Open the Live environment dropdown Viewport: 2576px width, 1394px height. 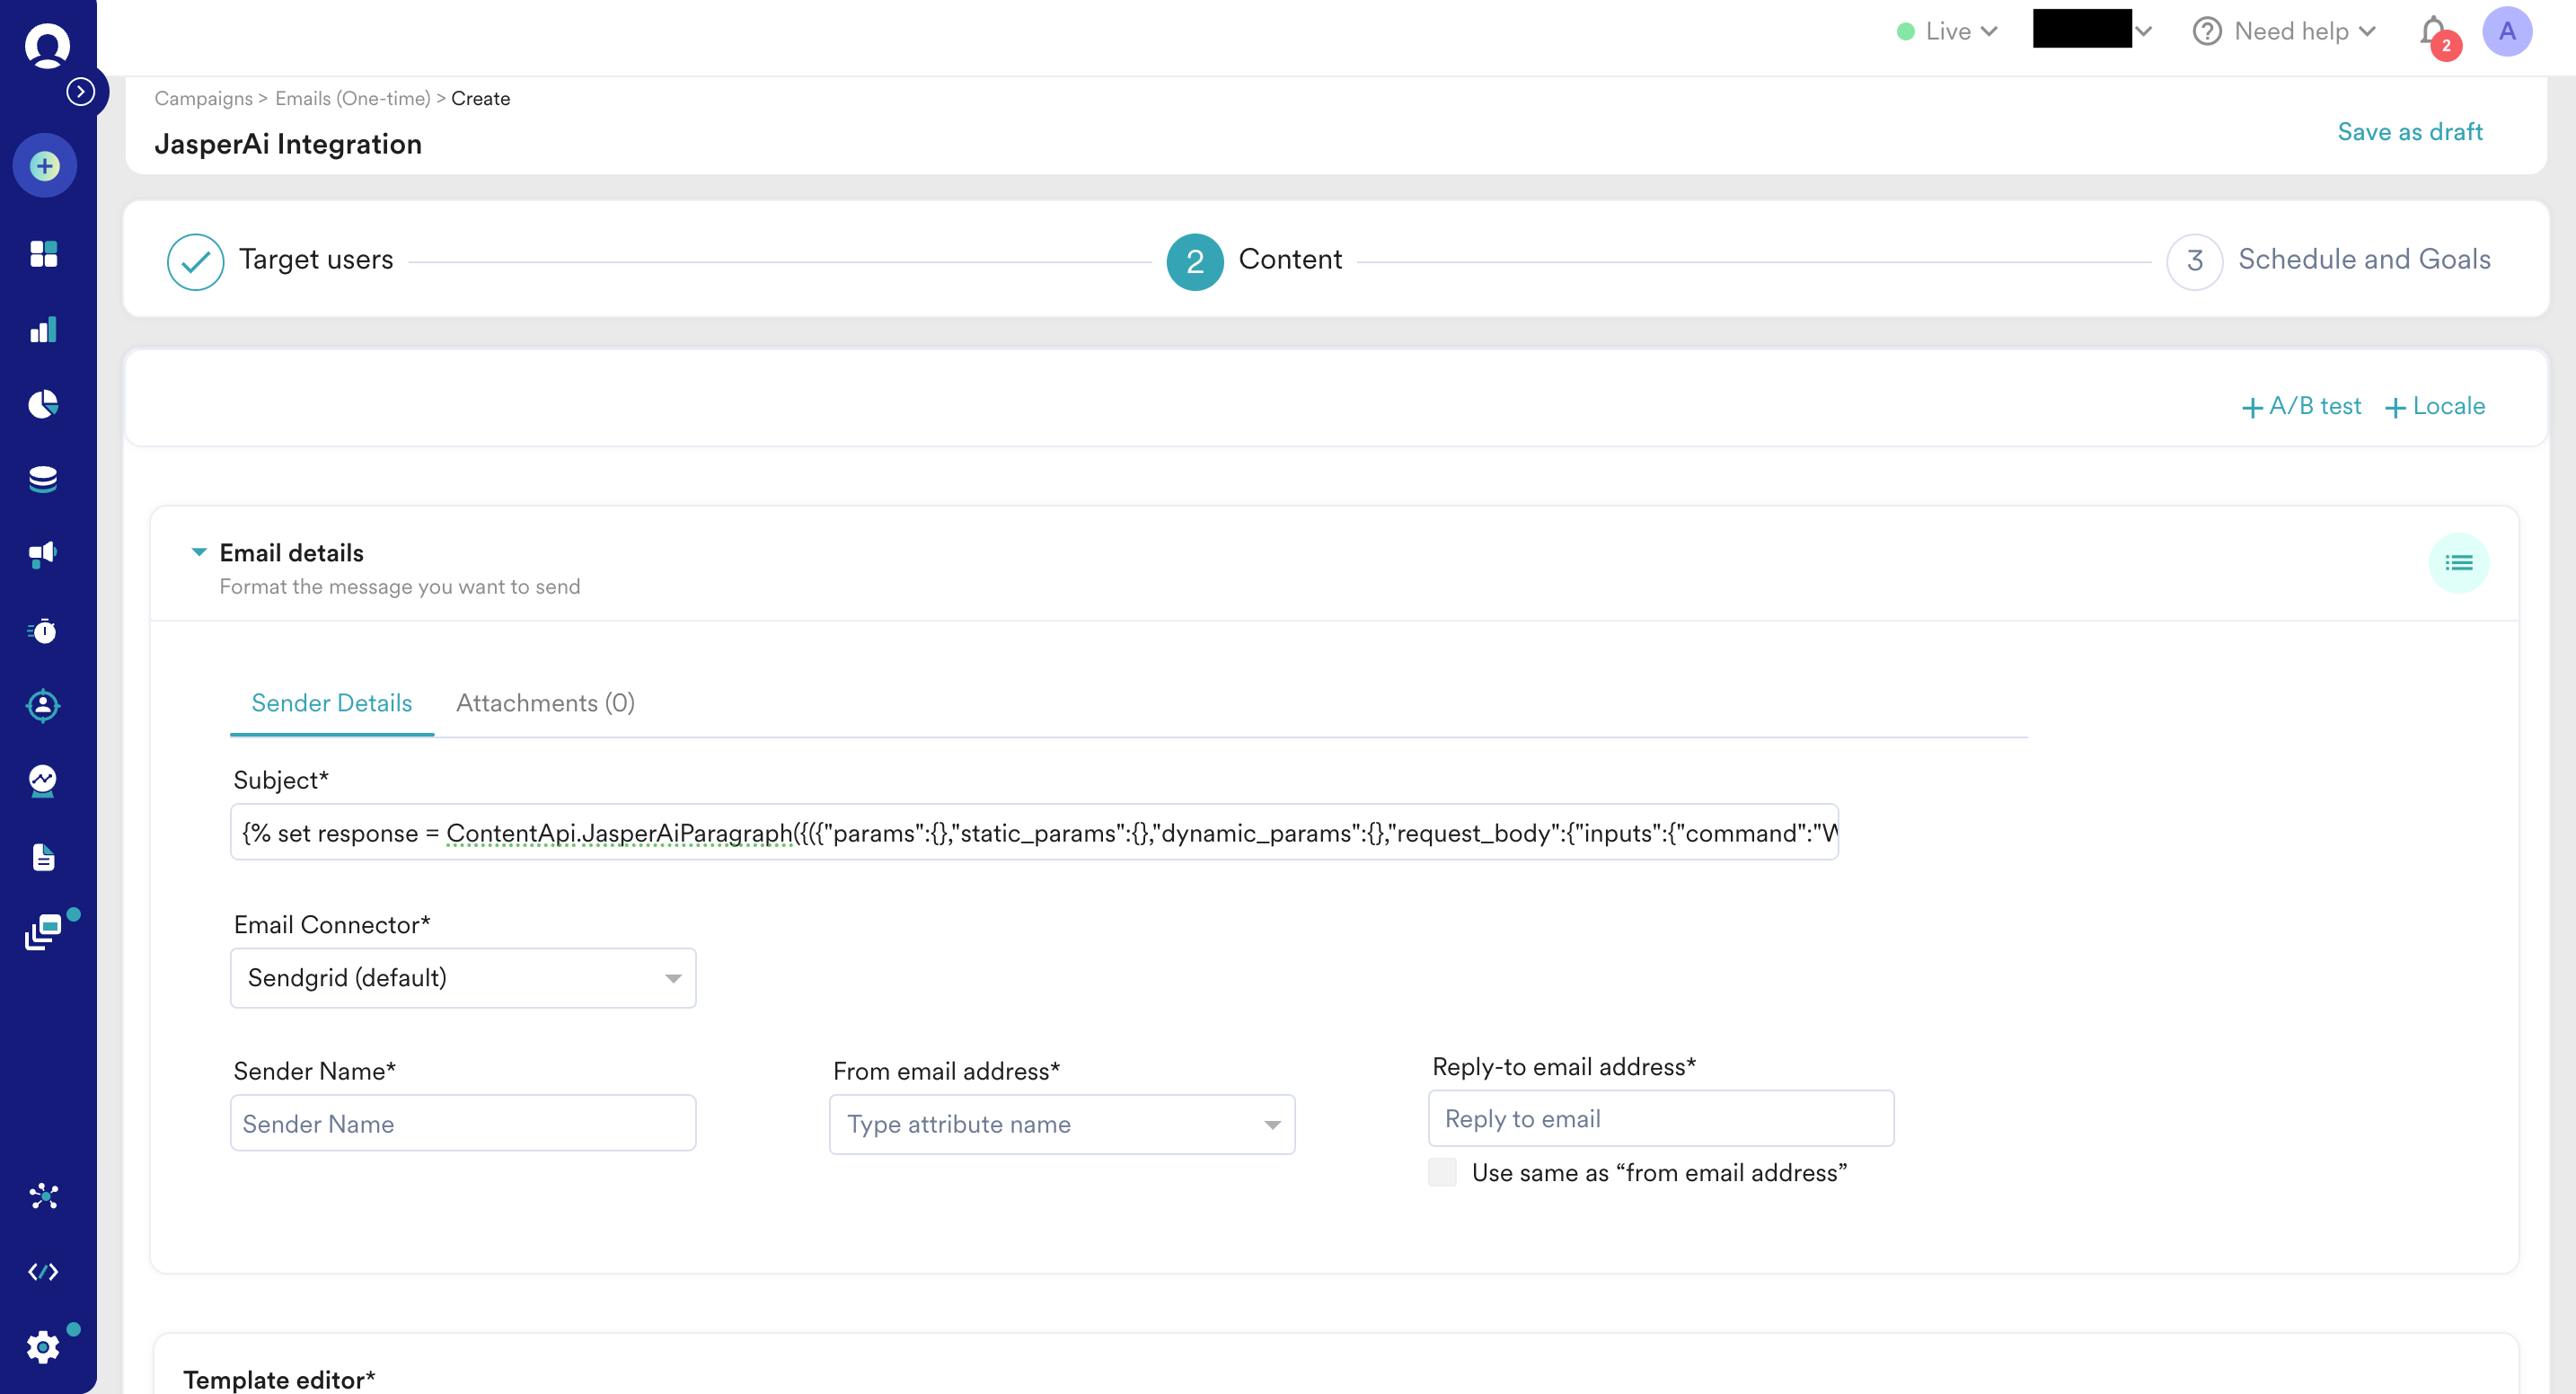(x=1948, y=32)
